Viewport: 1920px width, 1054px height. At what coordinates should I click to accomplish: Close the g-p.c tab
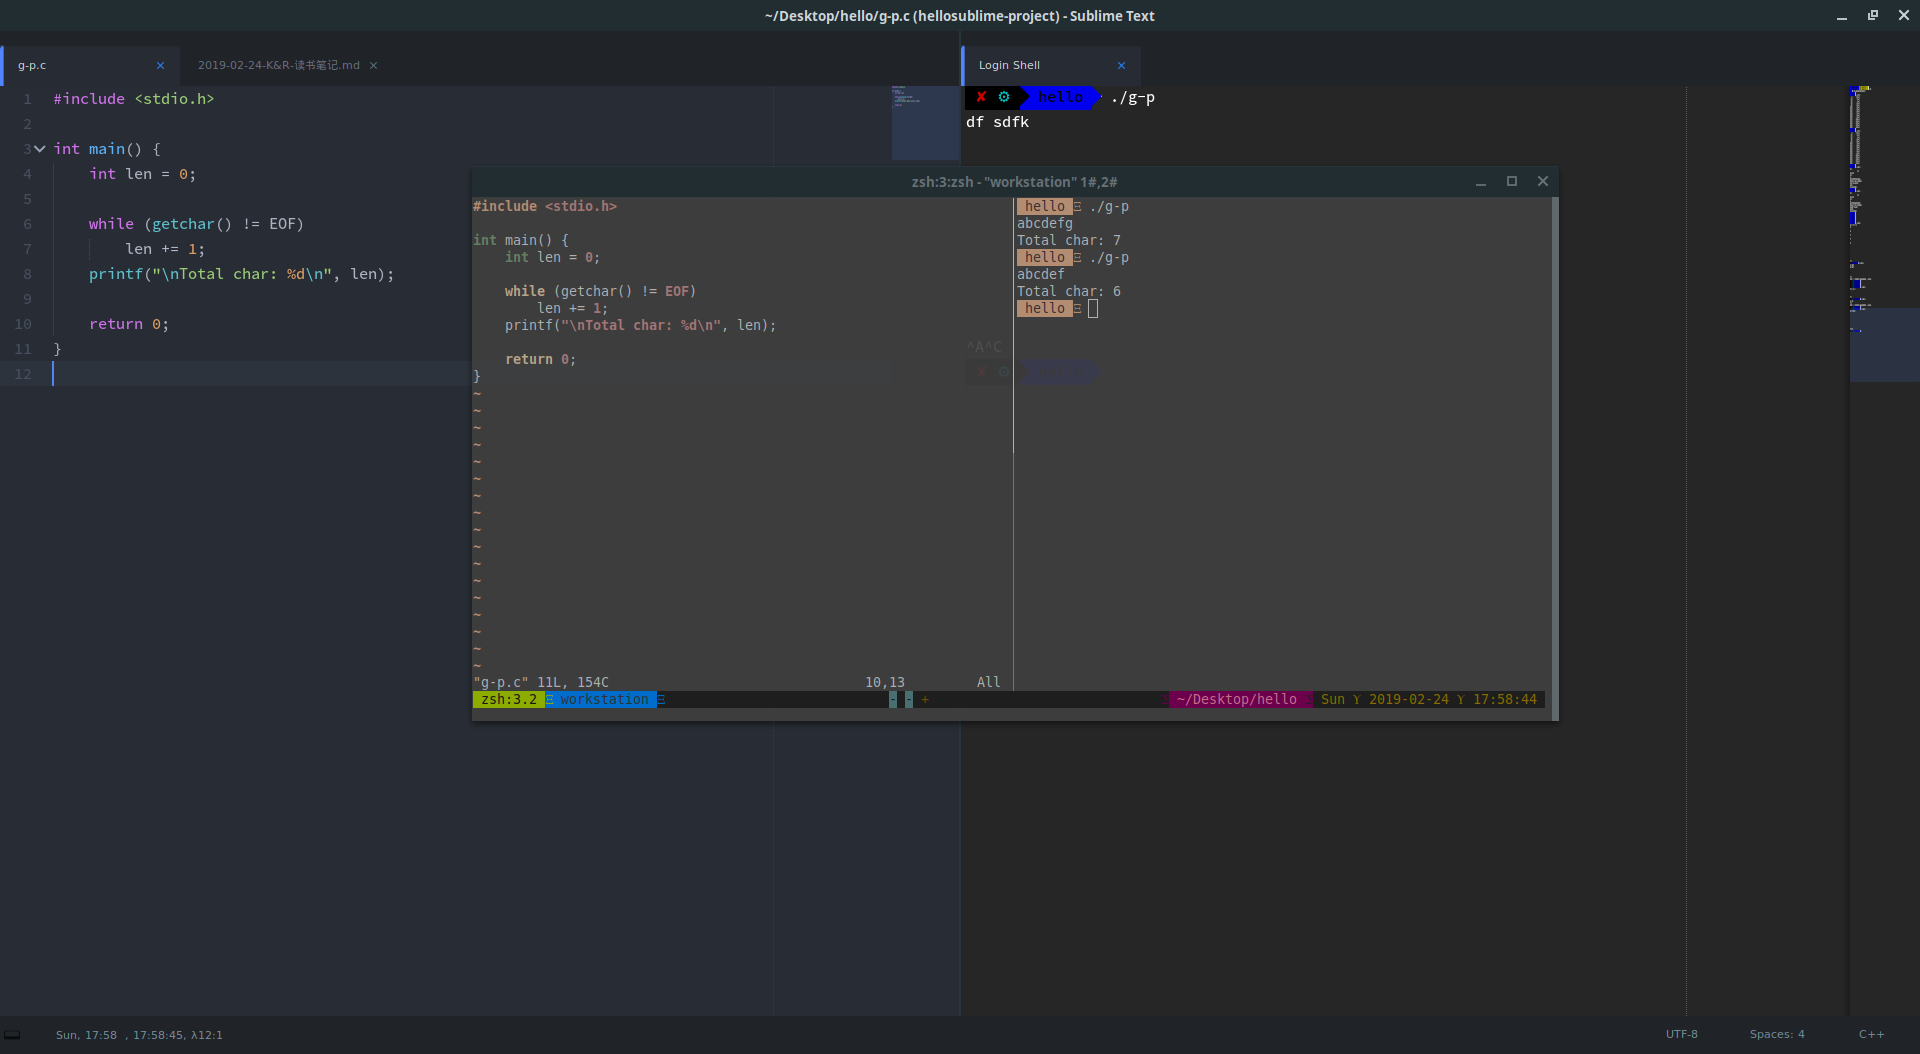[x=160, y=66]
